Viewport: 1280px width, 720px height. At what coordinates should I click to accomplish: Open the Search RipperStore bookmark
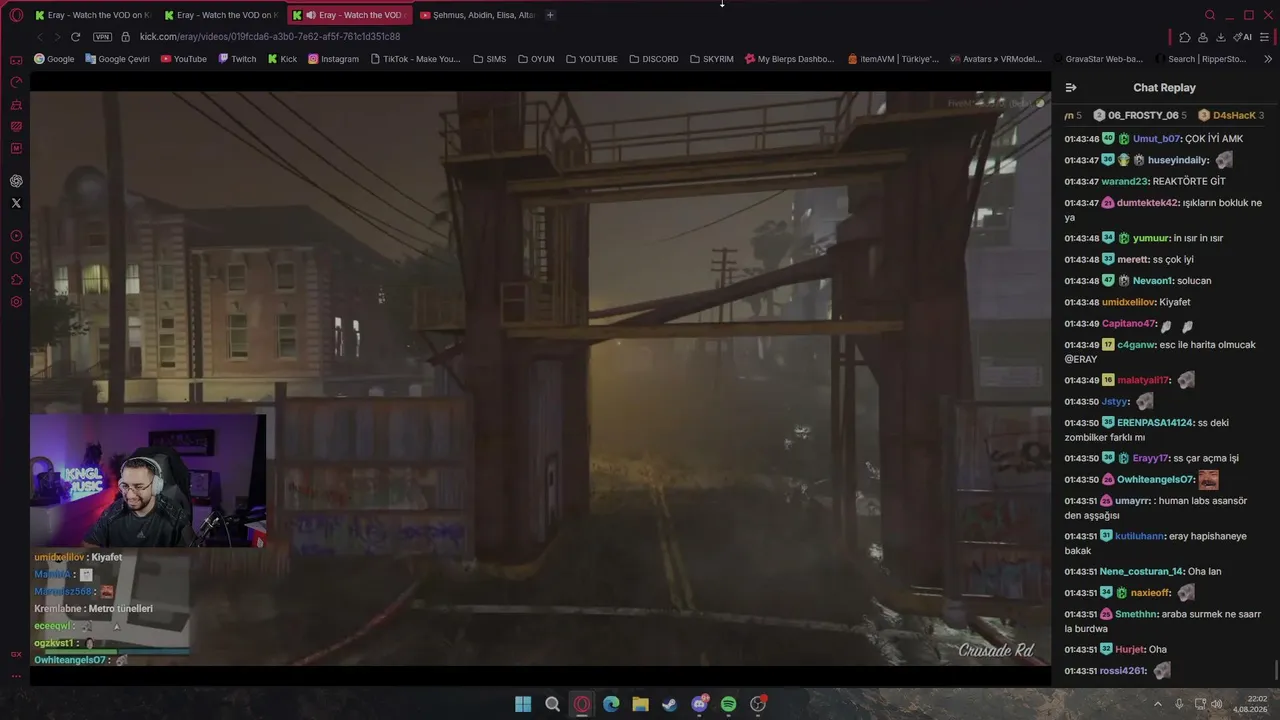point(1200,59)
